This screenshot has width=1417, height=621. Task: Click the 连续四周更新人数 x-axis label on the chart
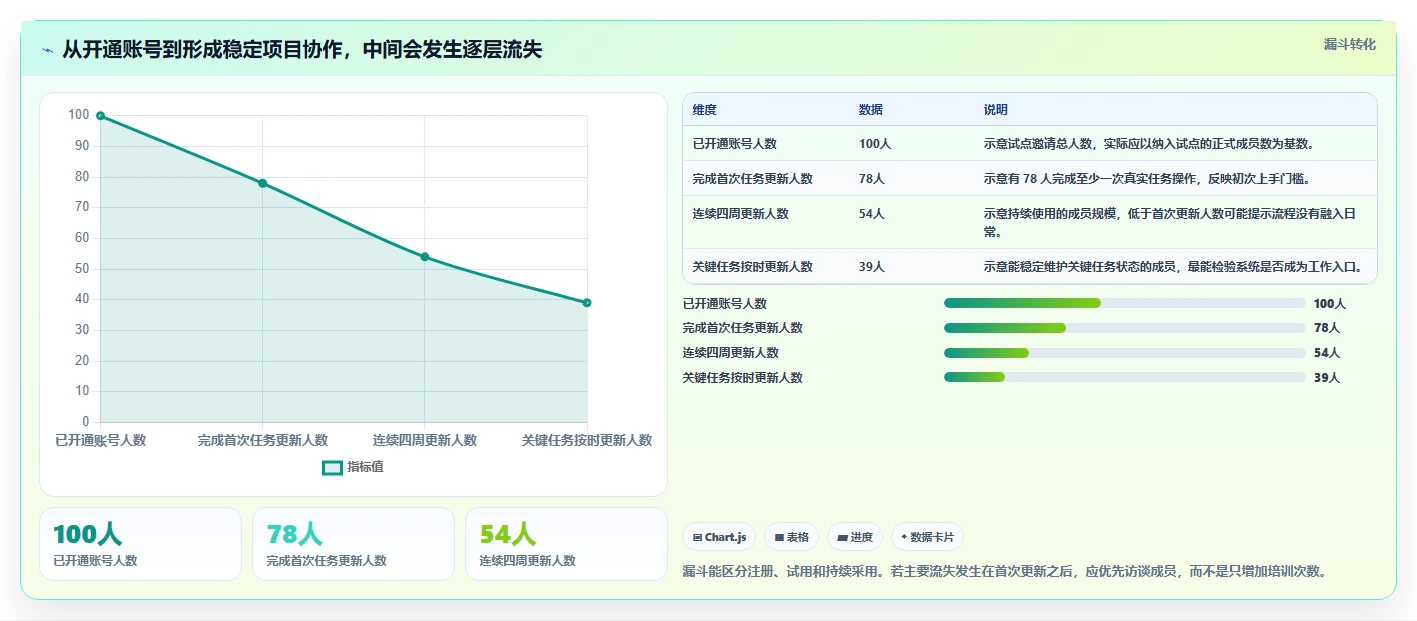coord(425,440)
